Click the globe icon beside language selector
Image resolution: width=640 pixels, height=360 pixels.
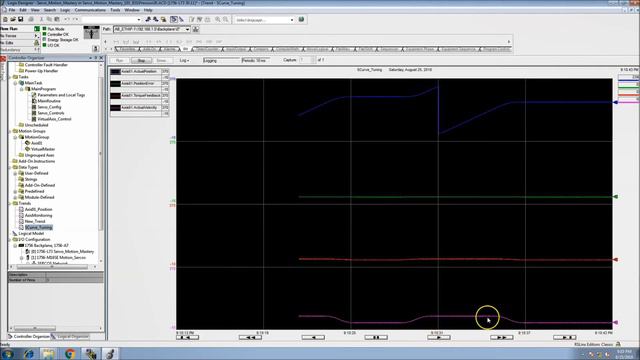coord(301,19)
